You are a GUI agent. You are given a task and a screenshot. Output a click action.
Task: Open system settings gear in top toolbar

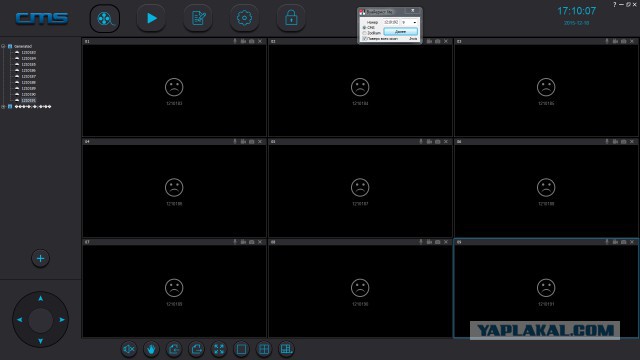tap(244, 18)
